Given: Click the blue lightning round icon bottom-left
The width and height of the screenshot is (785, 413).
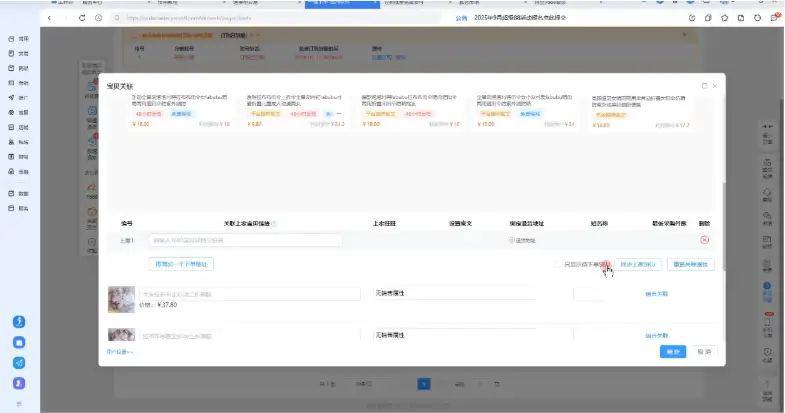Looking at the screenshot, I should click(x=19, y=322).
